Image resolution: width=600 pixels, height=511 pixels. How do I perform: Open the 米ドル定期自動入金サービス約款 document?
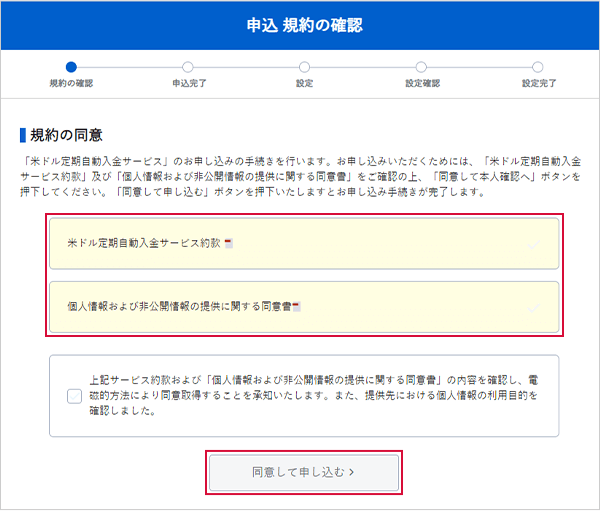304,243
